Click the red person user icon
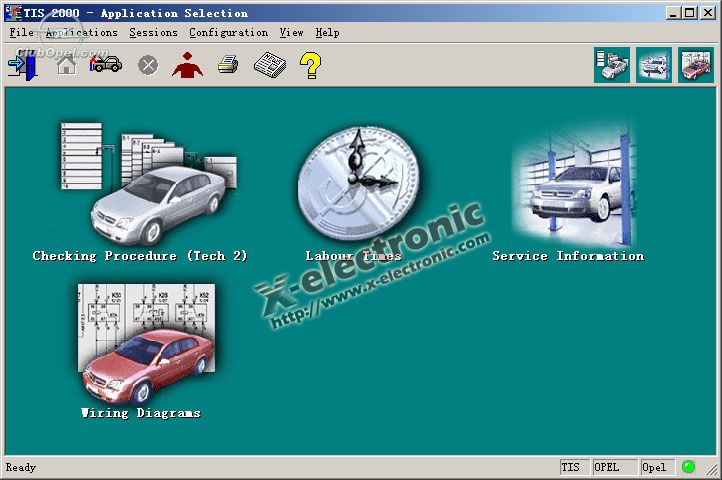Screen dimensions: 722x480 click(187, 65)
